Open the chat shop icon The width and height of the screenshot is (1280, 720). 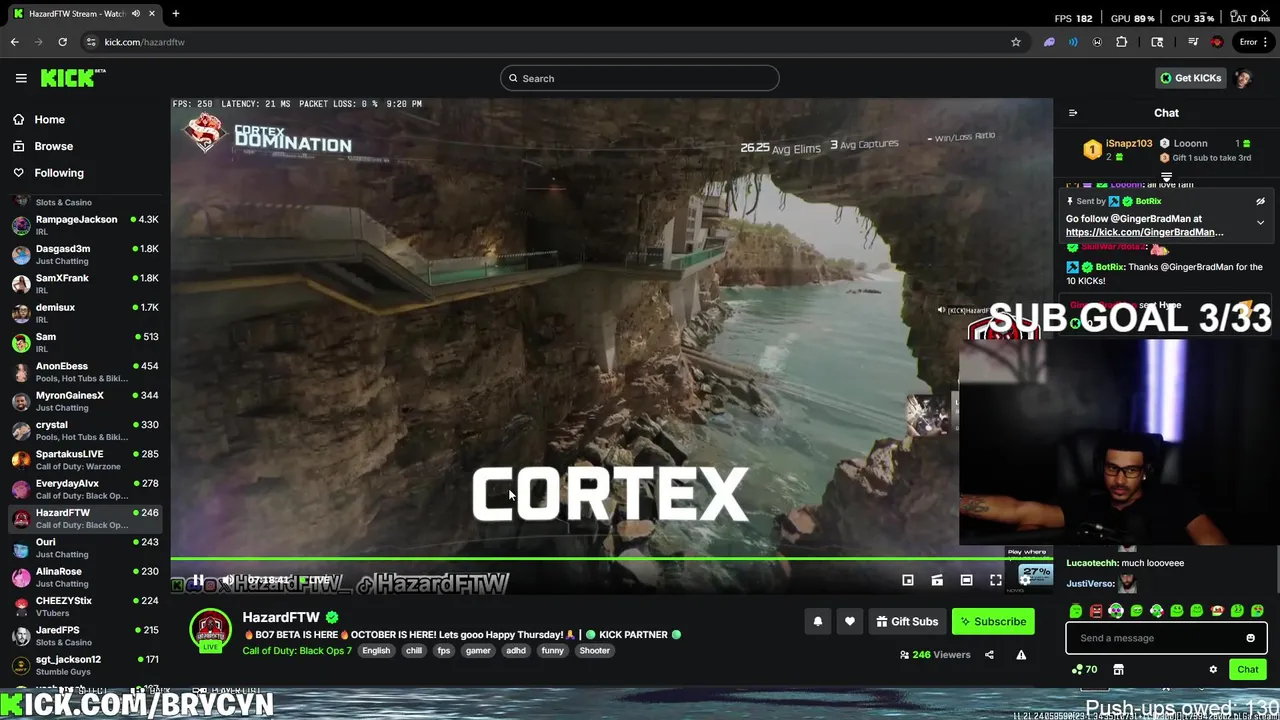click(1119, 670)
